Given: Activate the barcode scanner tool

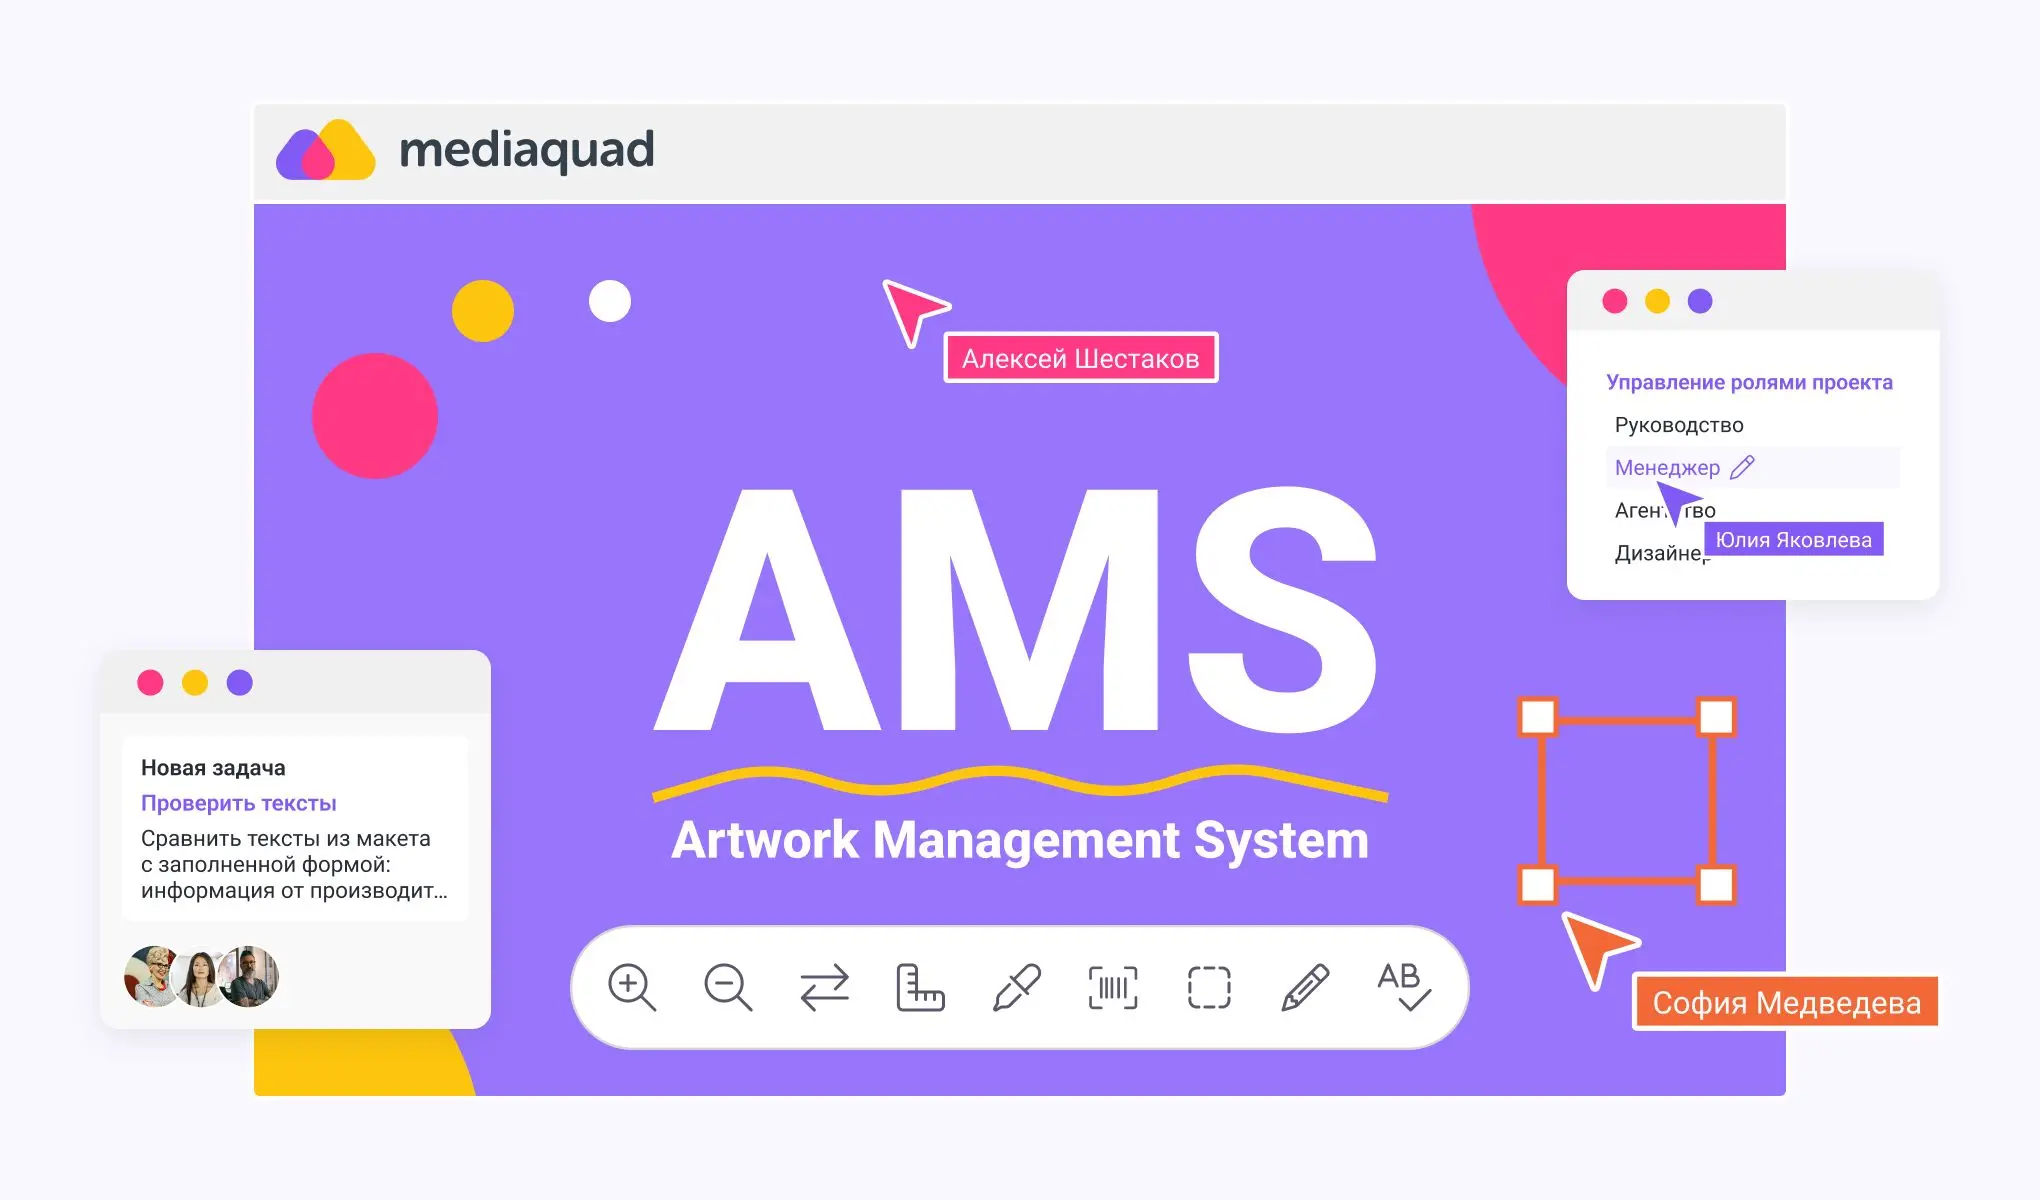Looking at the screenshot, I should (1113, 988).
